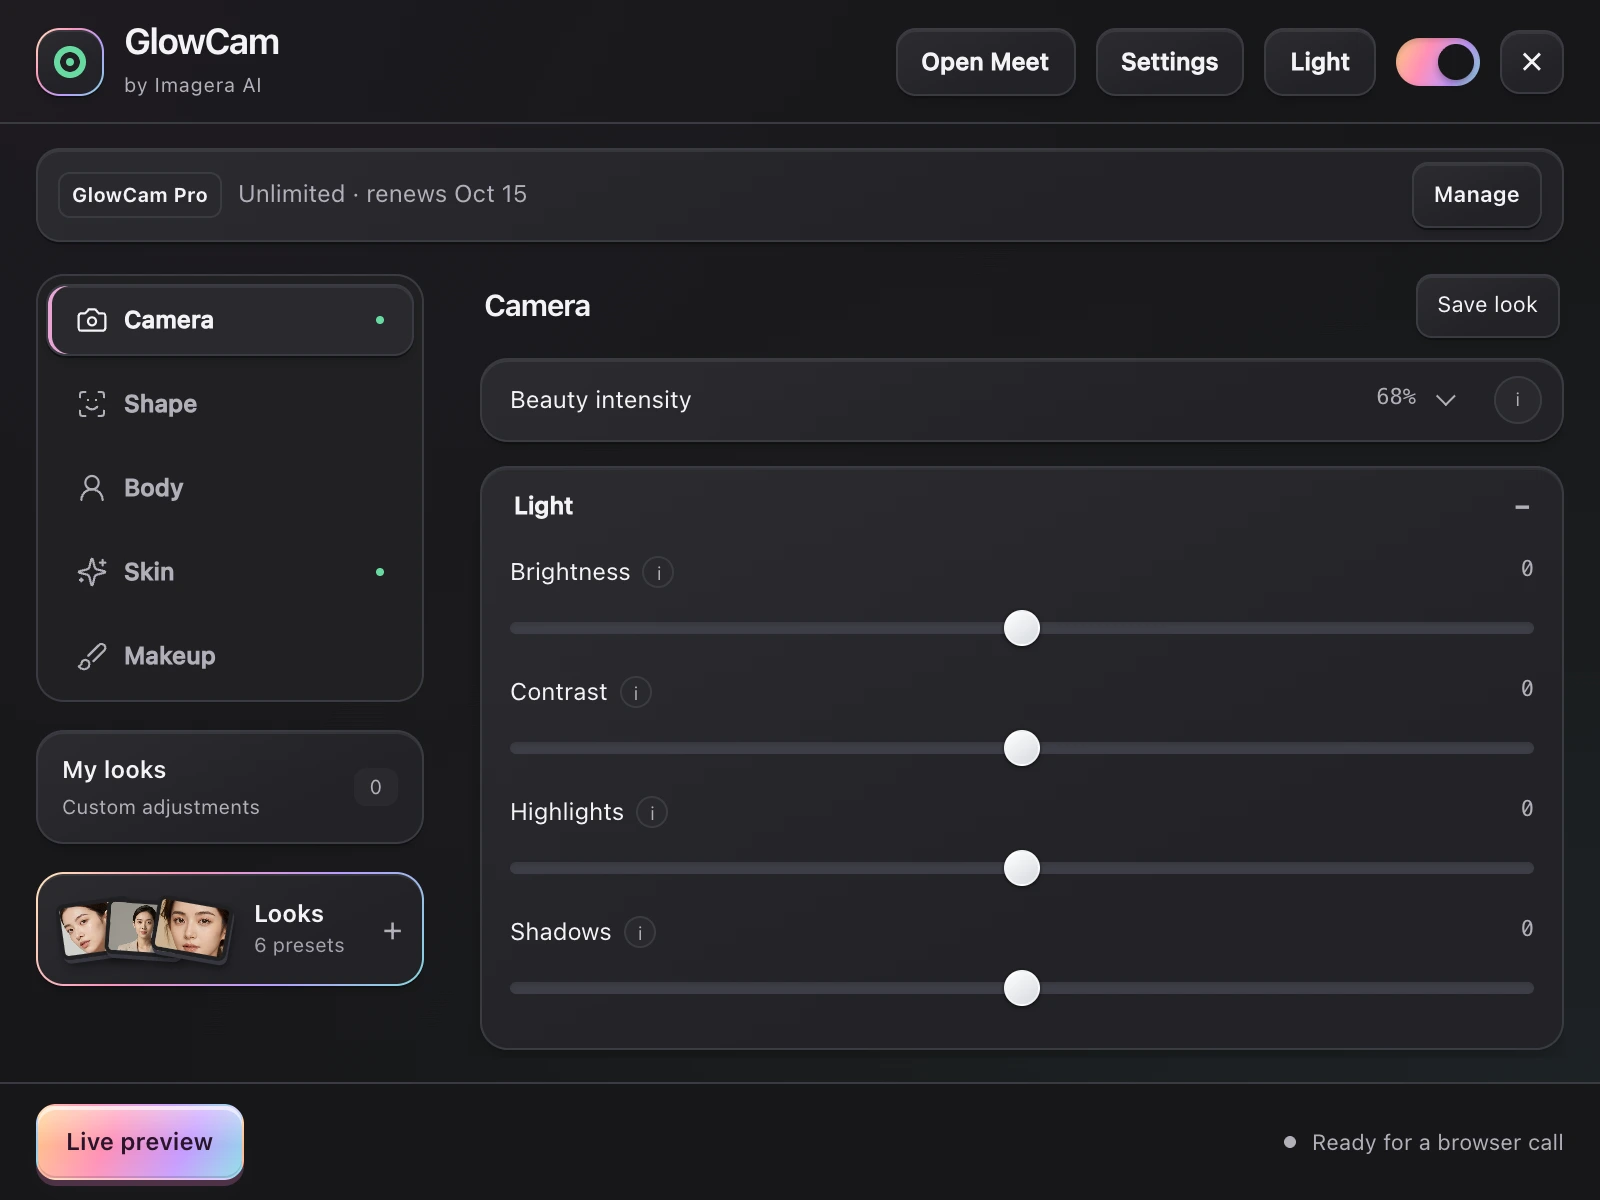
Task: Click the 68% intensity value
Action: click(x=1396, y=397)
